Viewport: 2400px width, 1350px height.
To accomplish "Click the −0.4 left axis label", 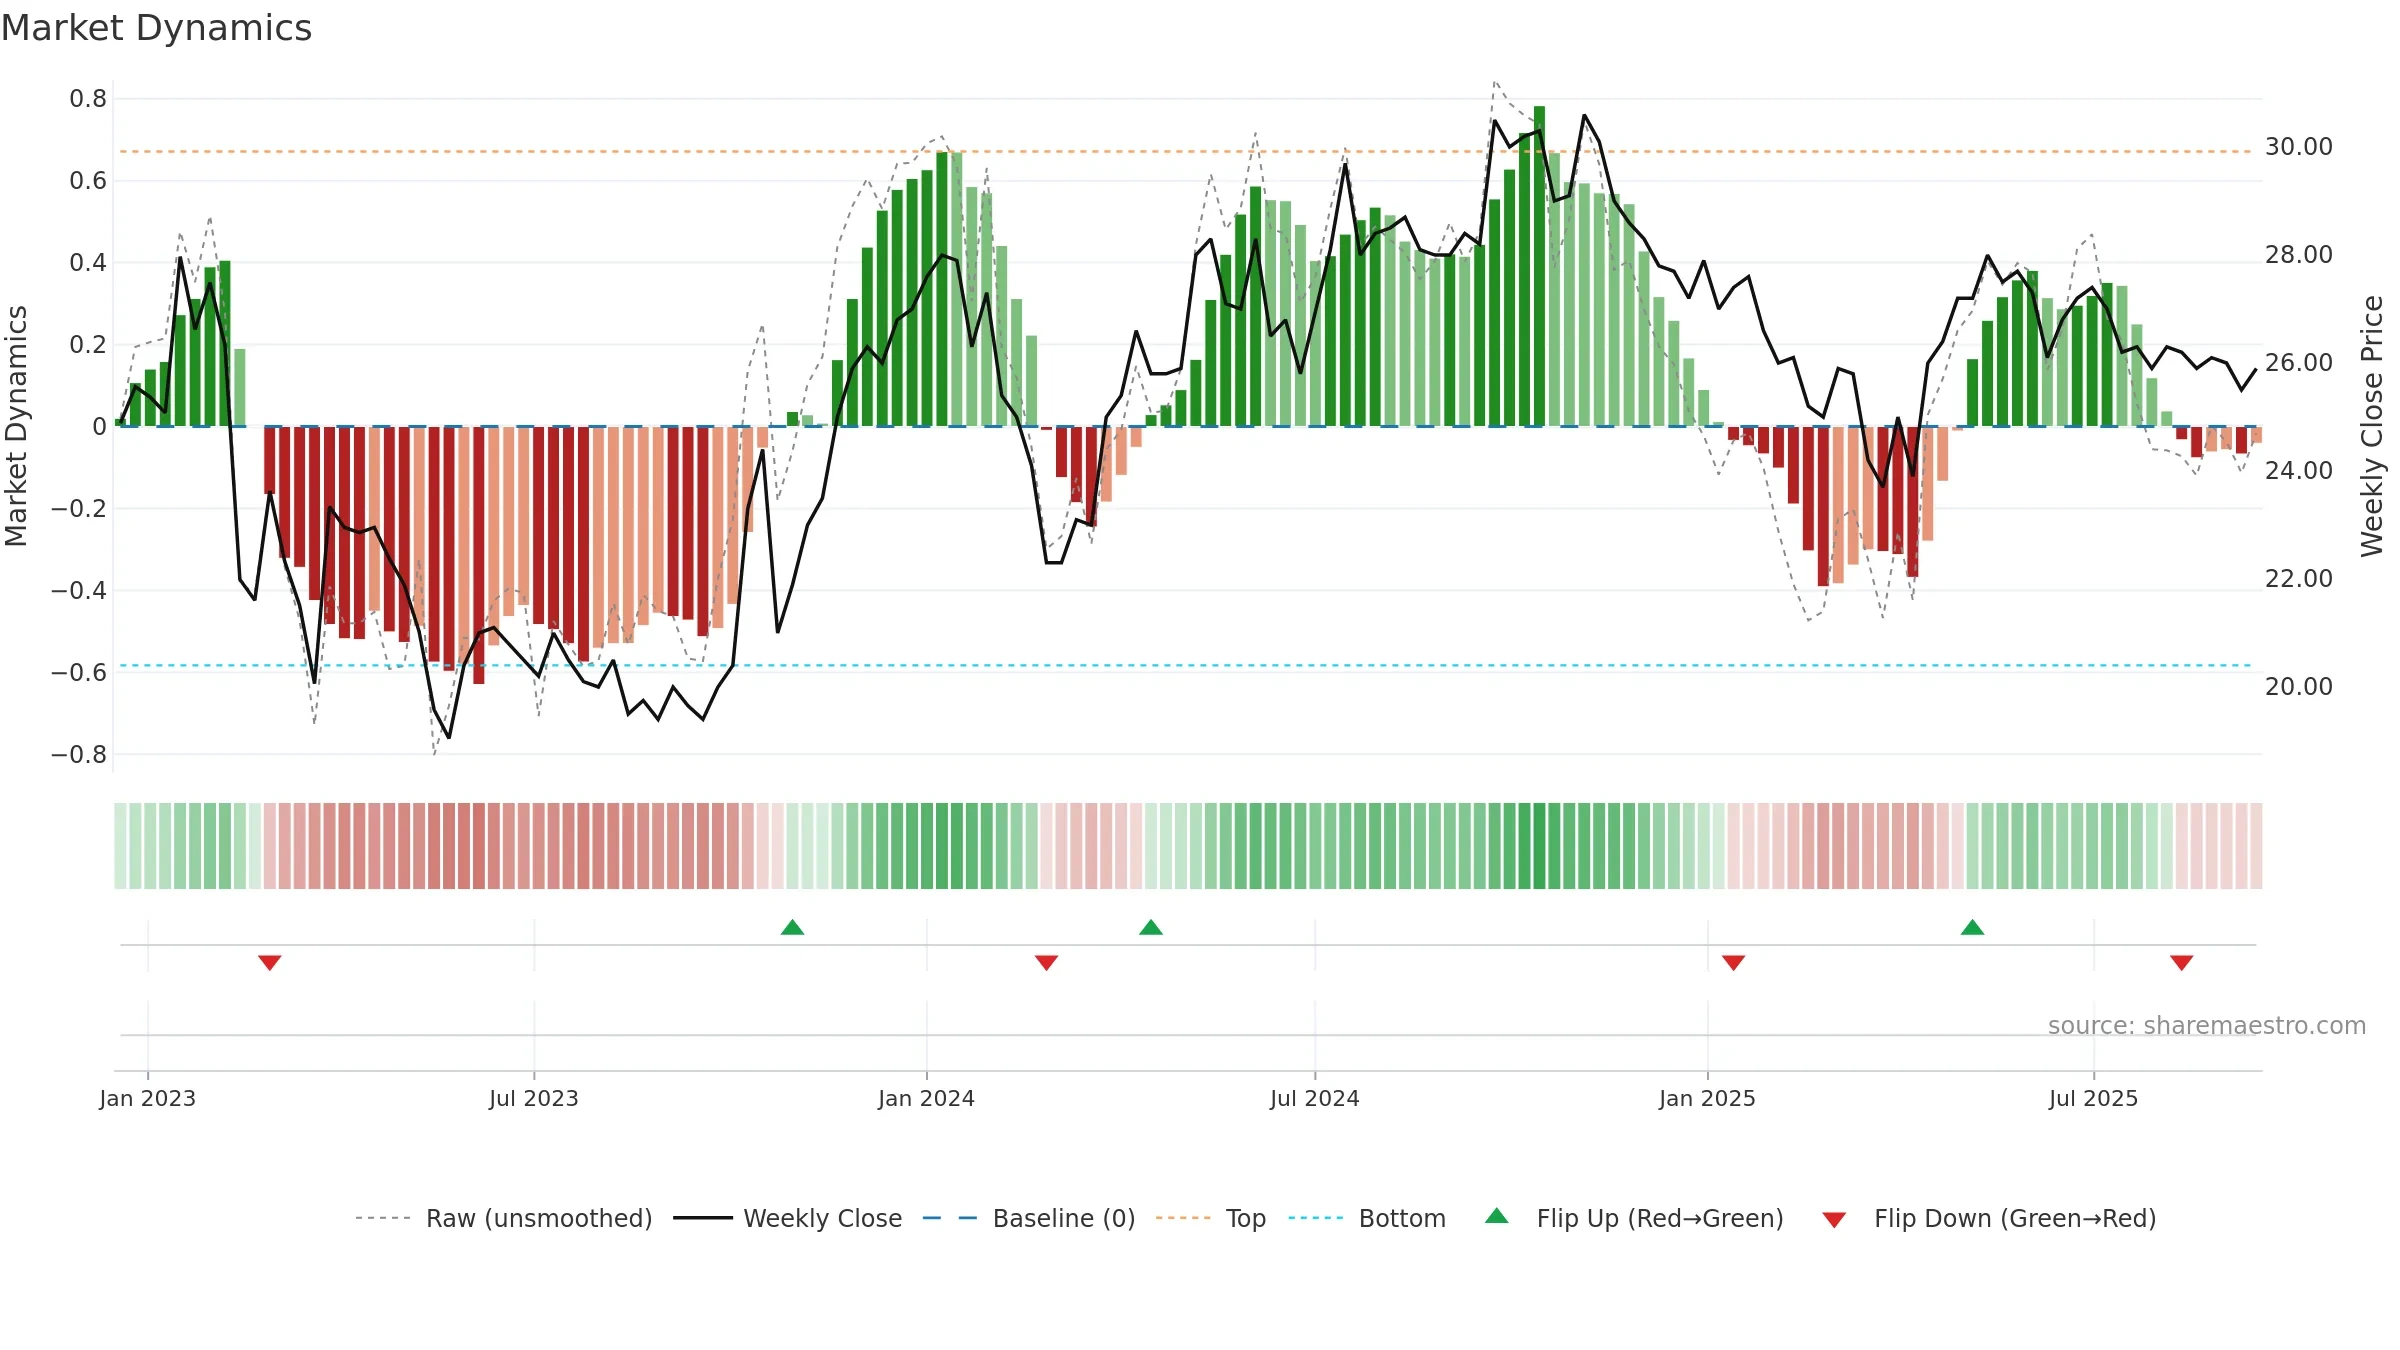I will coord(79,591).
